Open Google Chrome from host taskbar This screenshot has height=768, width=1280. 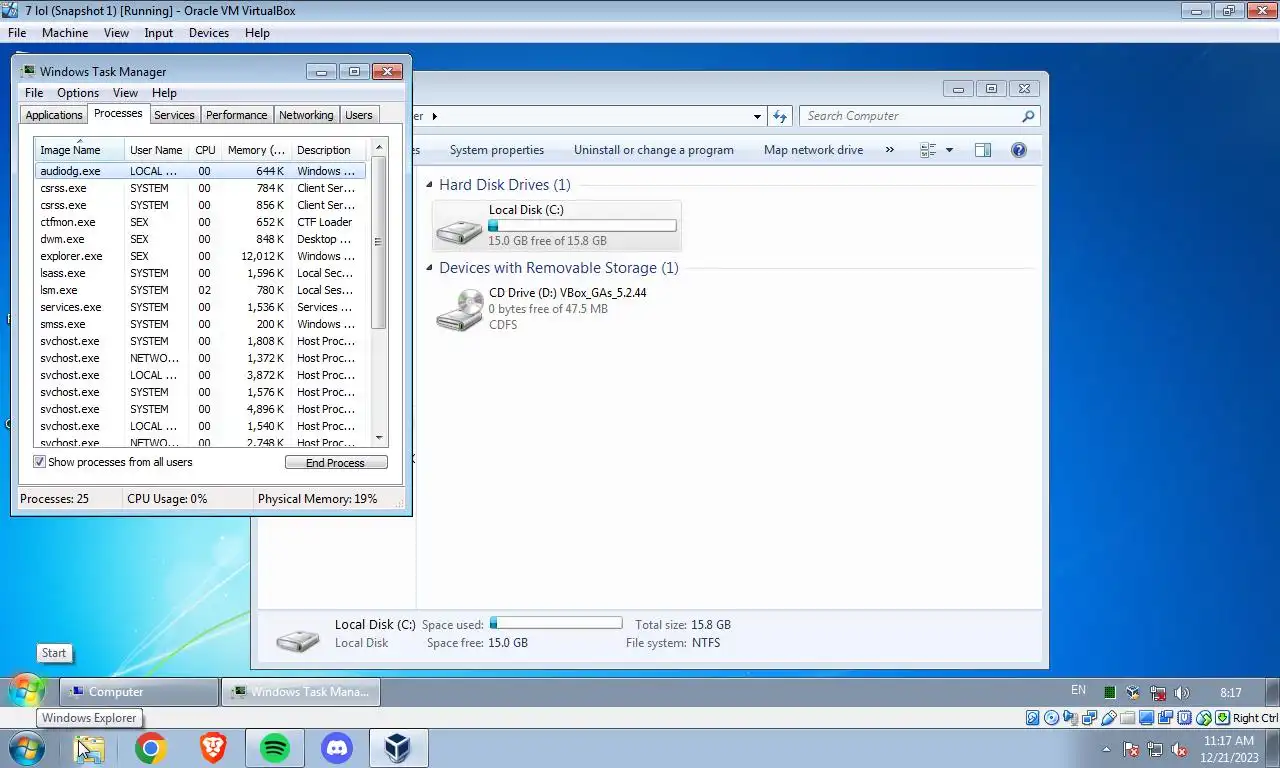pyautogui.click(x=151, y=748)
